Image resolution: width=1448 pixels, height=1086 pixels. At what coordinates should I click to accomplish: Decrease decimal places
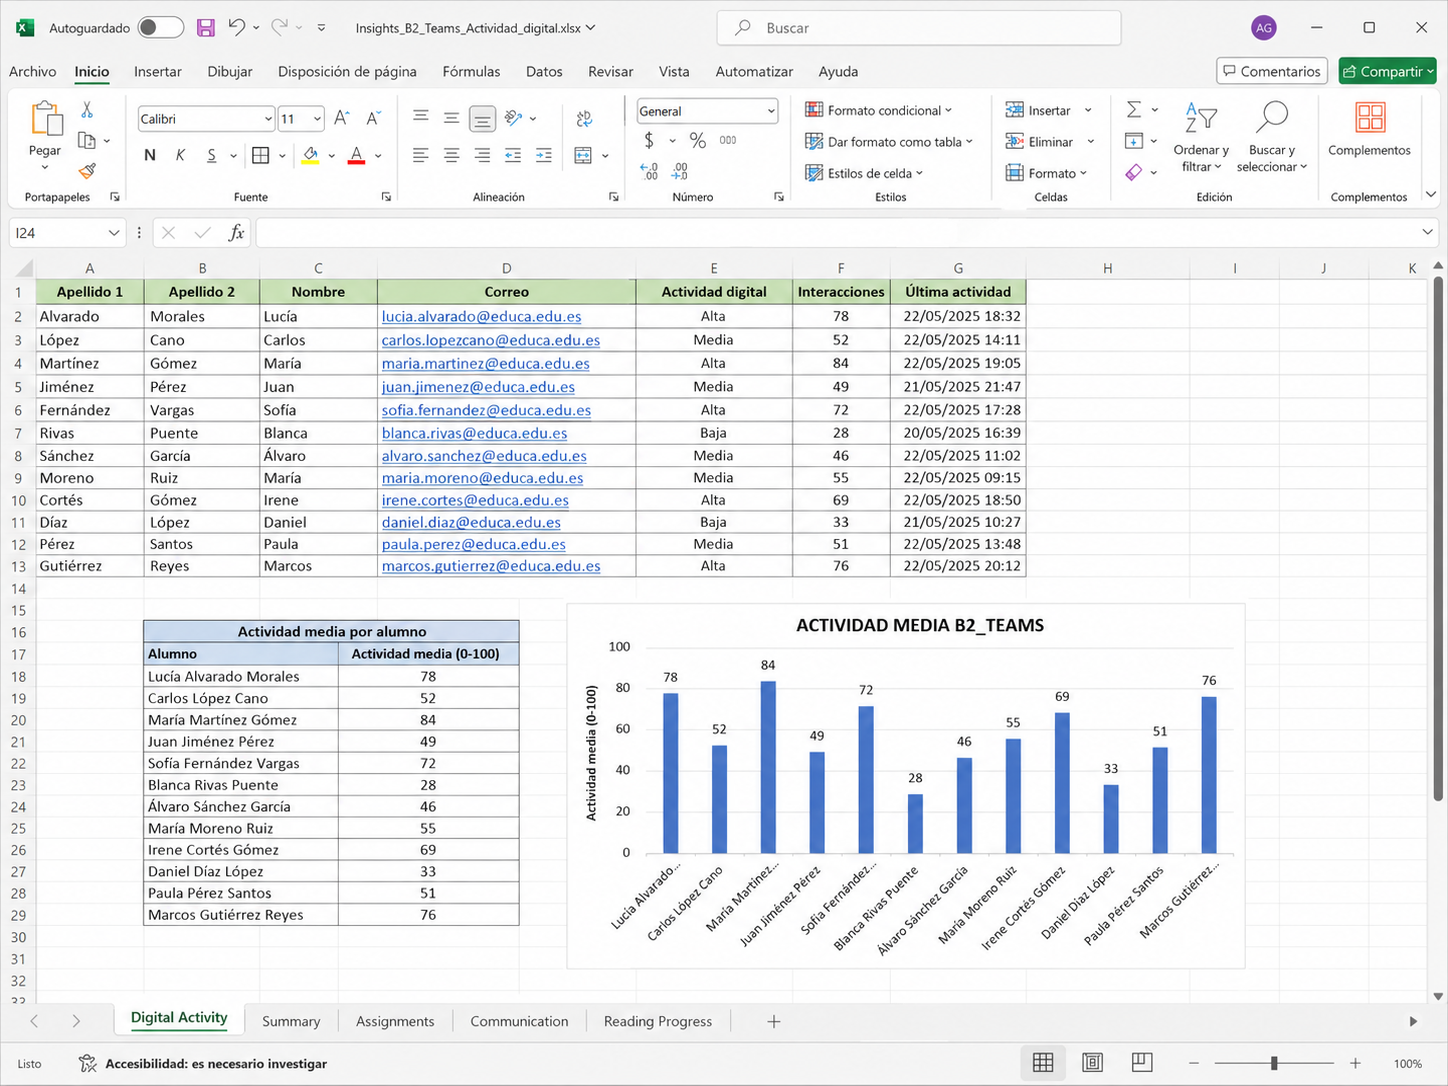click(x=680, y=172)
